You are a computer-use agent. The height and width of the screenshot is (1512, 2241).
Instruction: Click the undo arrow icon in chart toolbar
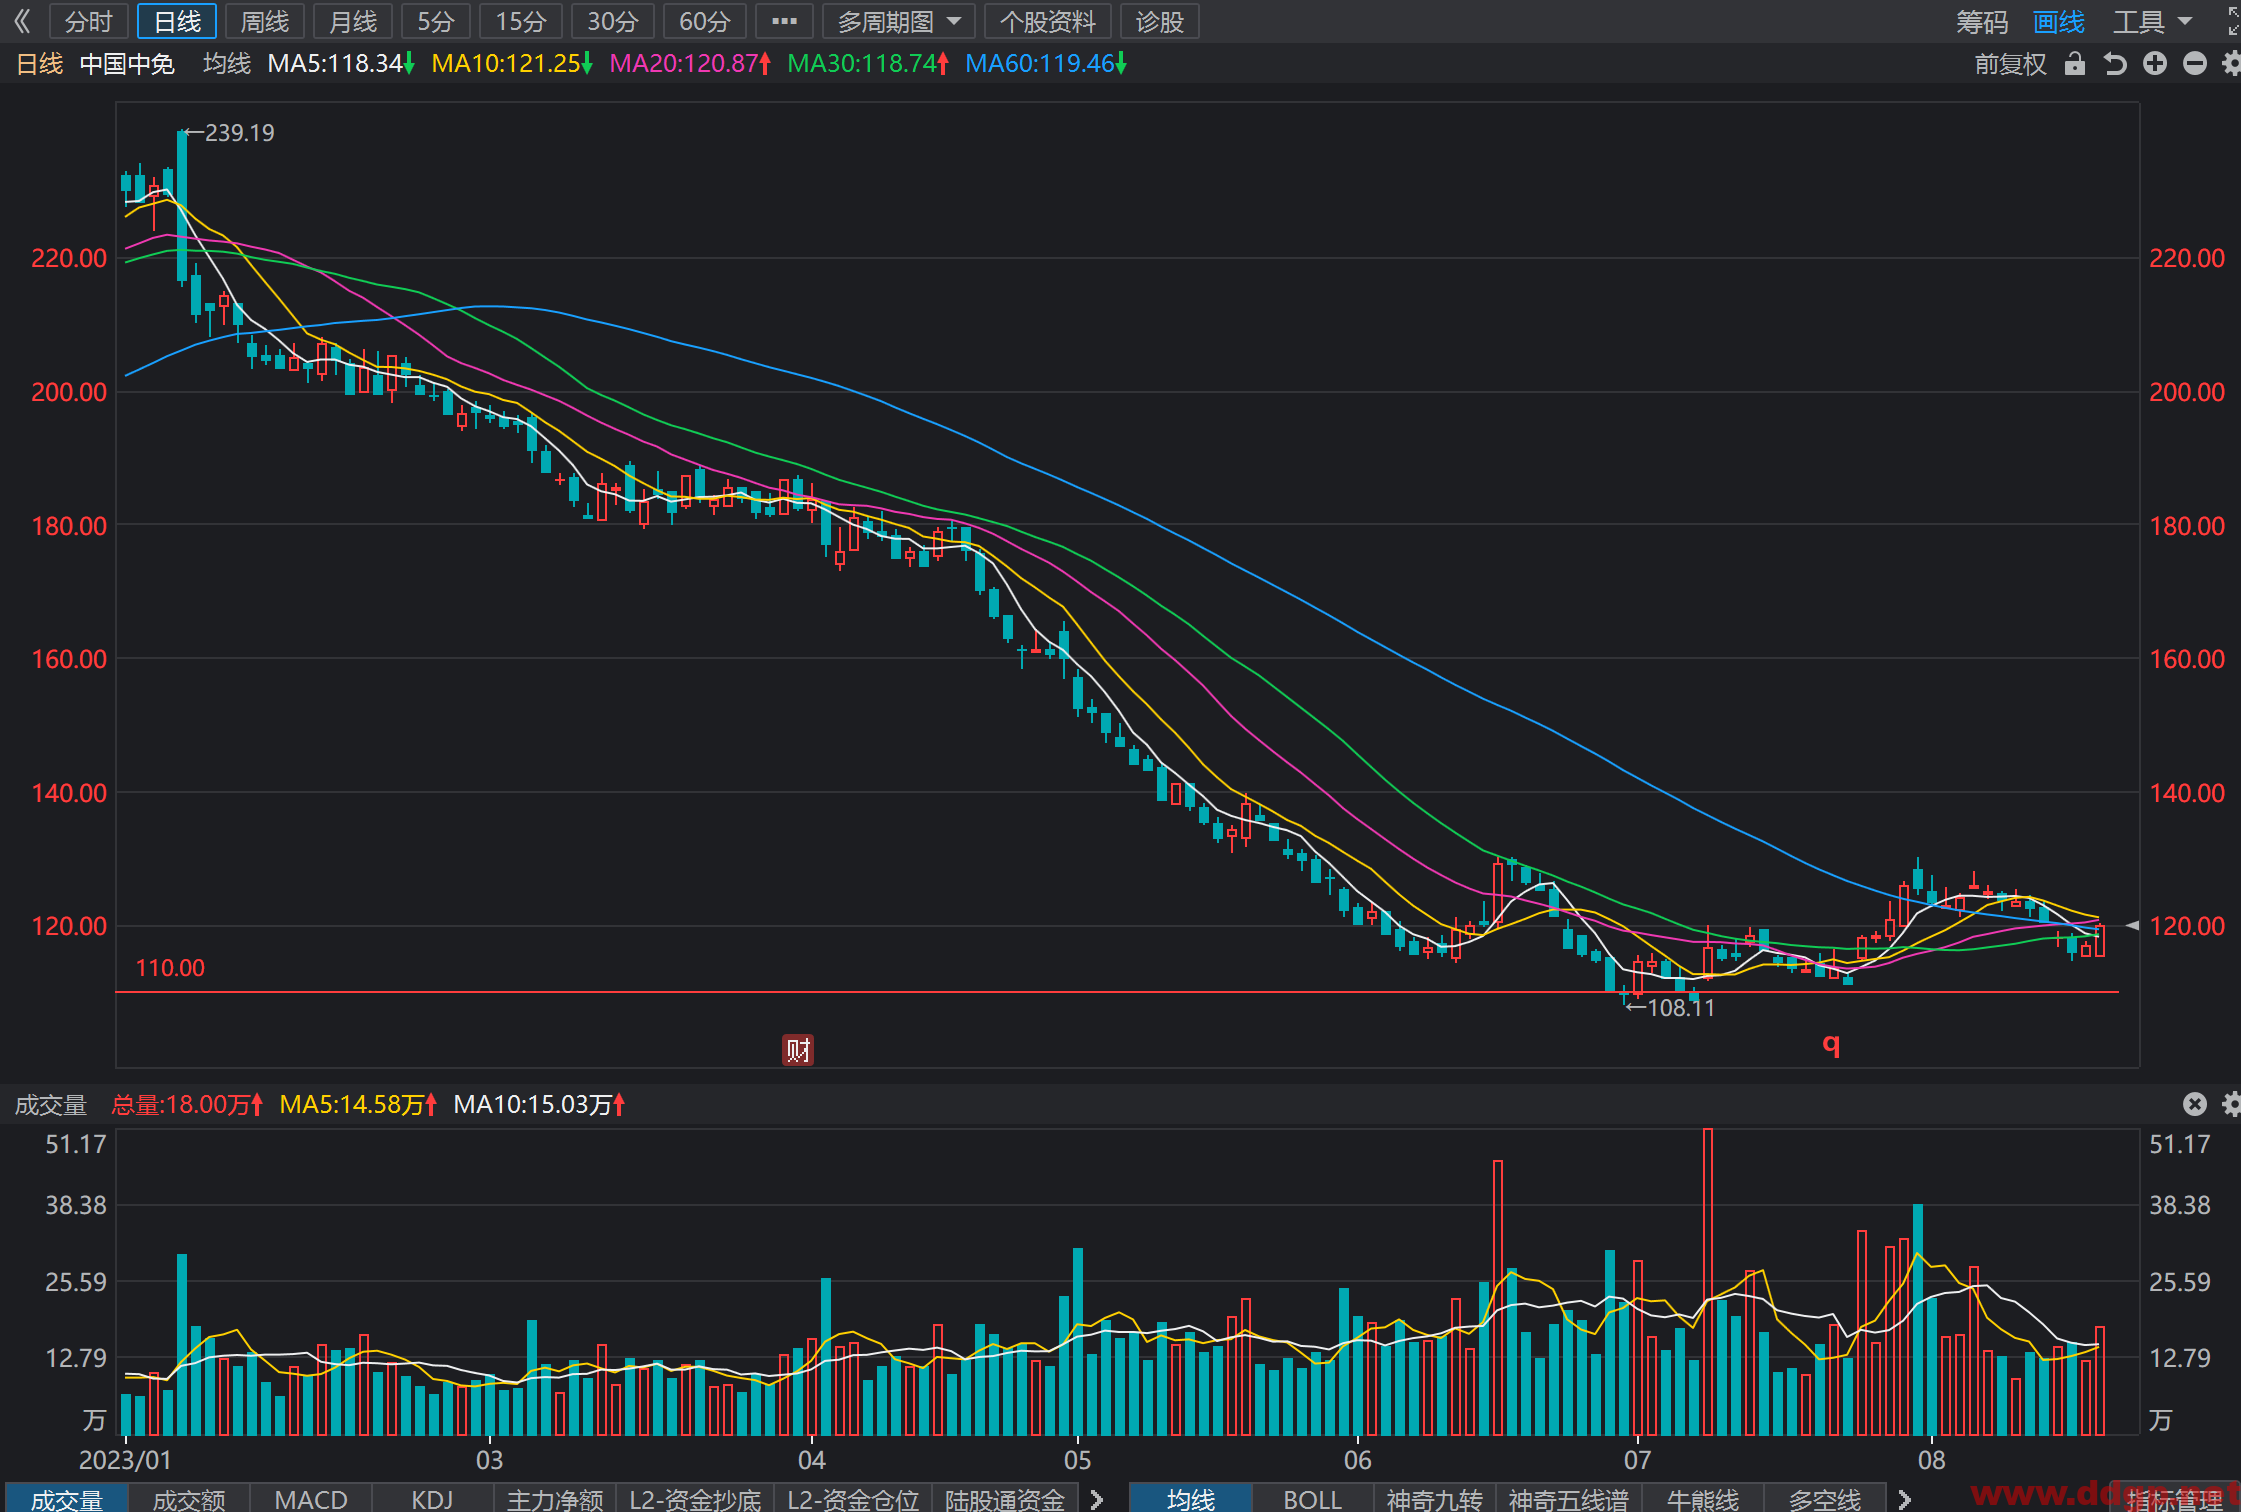pos(2115,64)
